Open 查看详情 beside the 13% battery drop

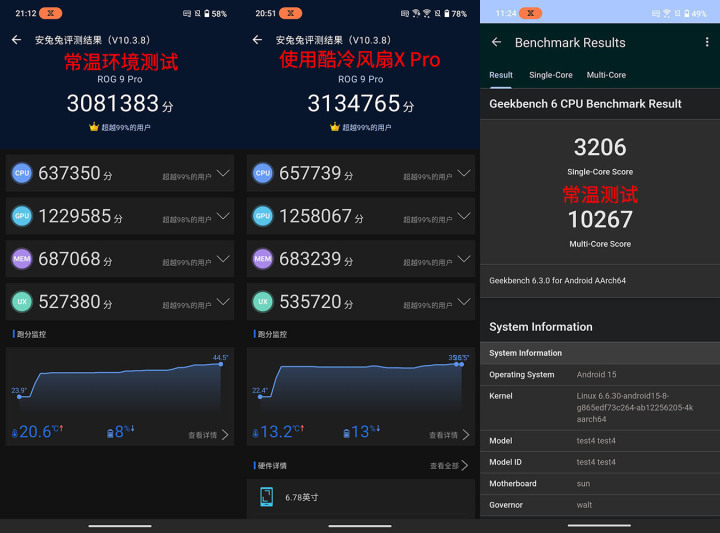point(448,435)
